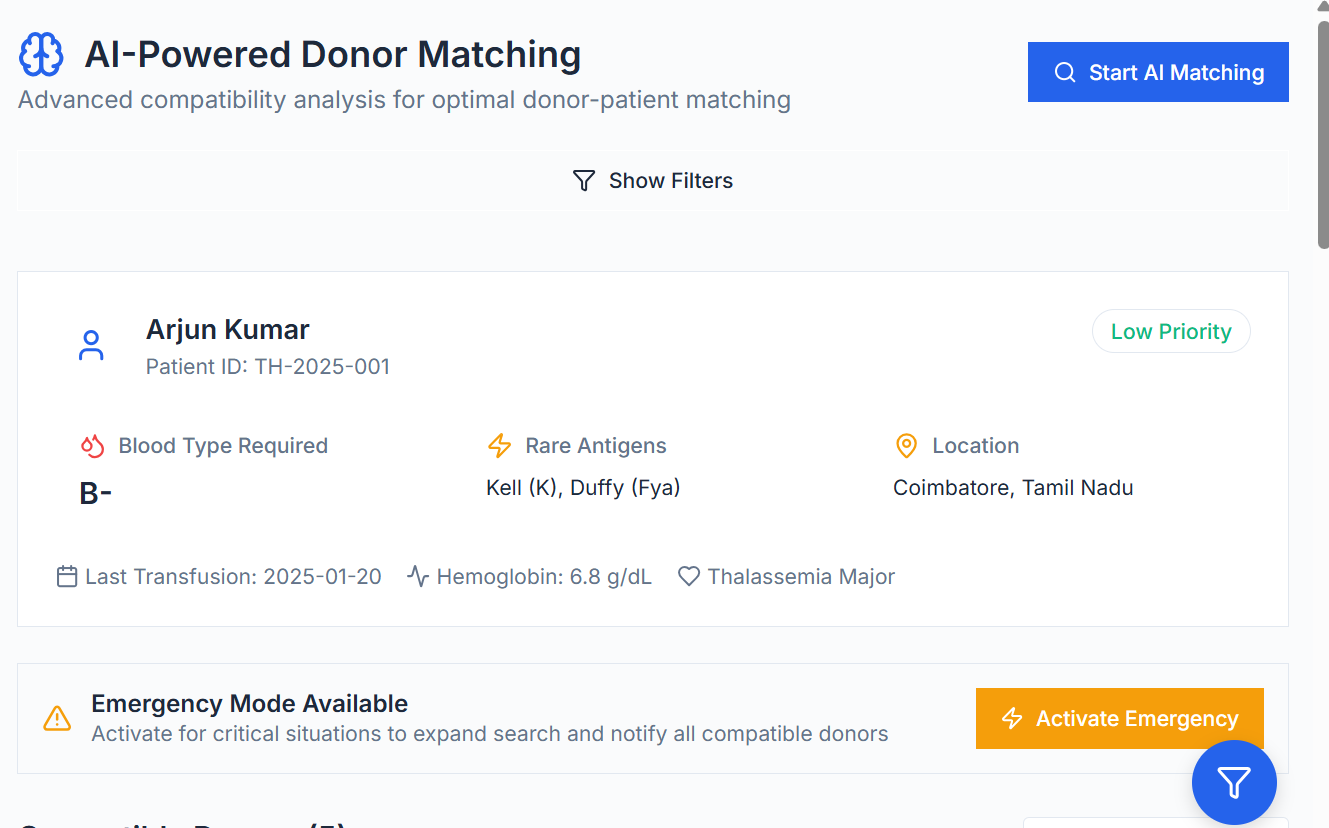Screen dimensions: 1329x828
Task: Click the patient name Arjun Kumar
Action: [x=228, y=330]
